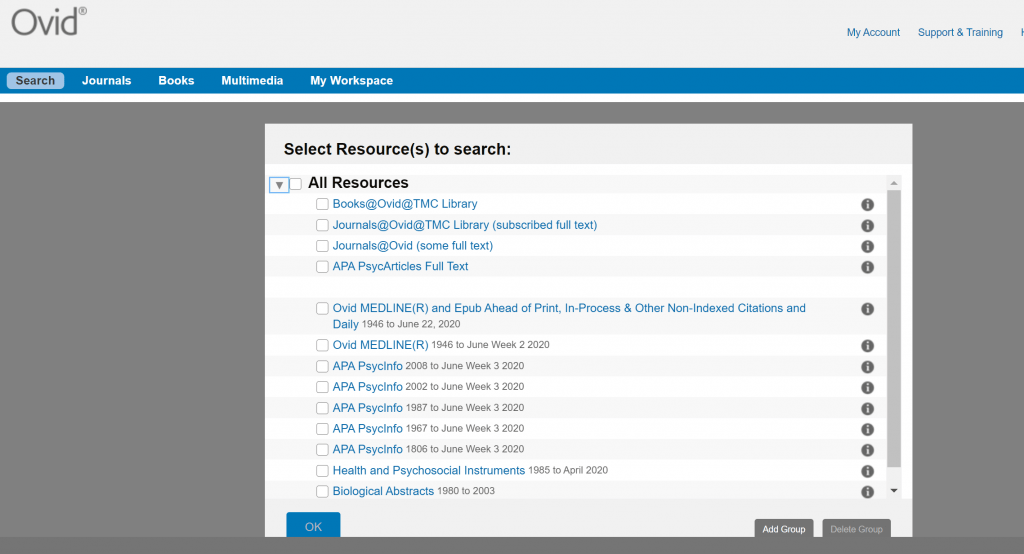Open APA PsycInfo 2008 to June Week 3 link
The width and height of the screenshot is (1024, 554).
[368, 366]
